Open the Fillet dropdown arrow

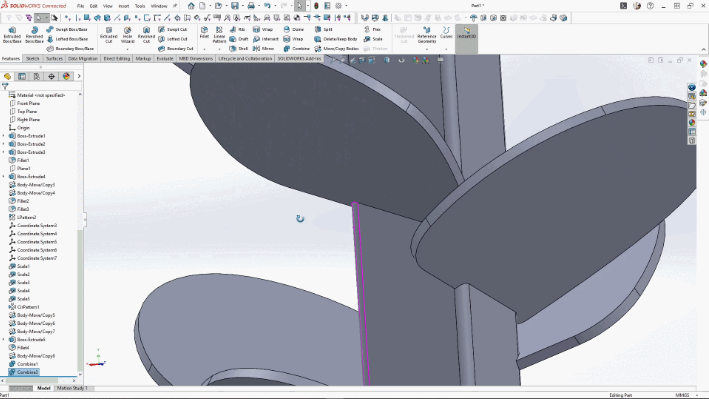(204, 49)
